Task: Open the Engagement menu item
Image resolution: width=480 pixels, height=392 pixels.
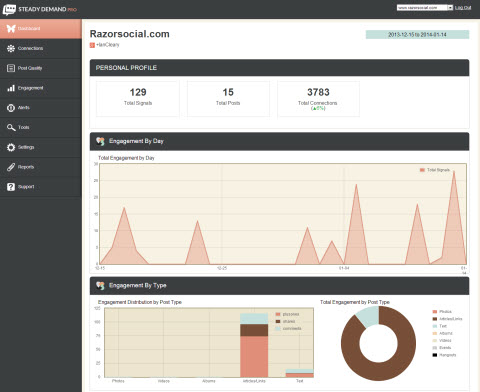Action: [41, 88]
